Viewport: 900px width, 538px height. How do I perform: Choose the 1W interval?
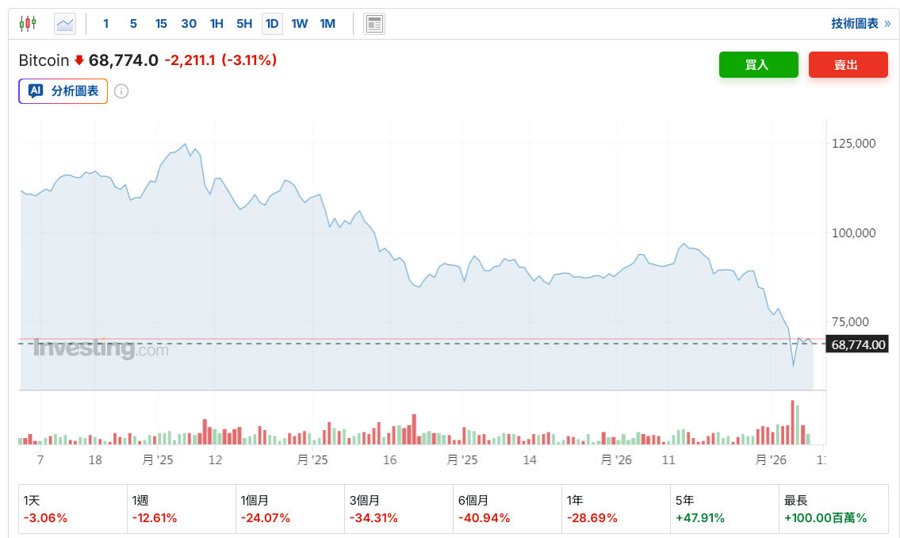pos(299,23)
